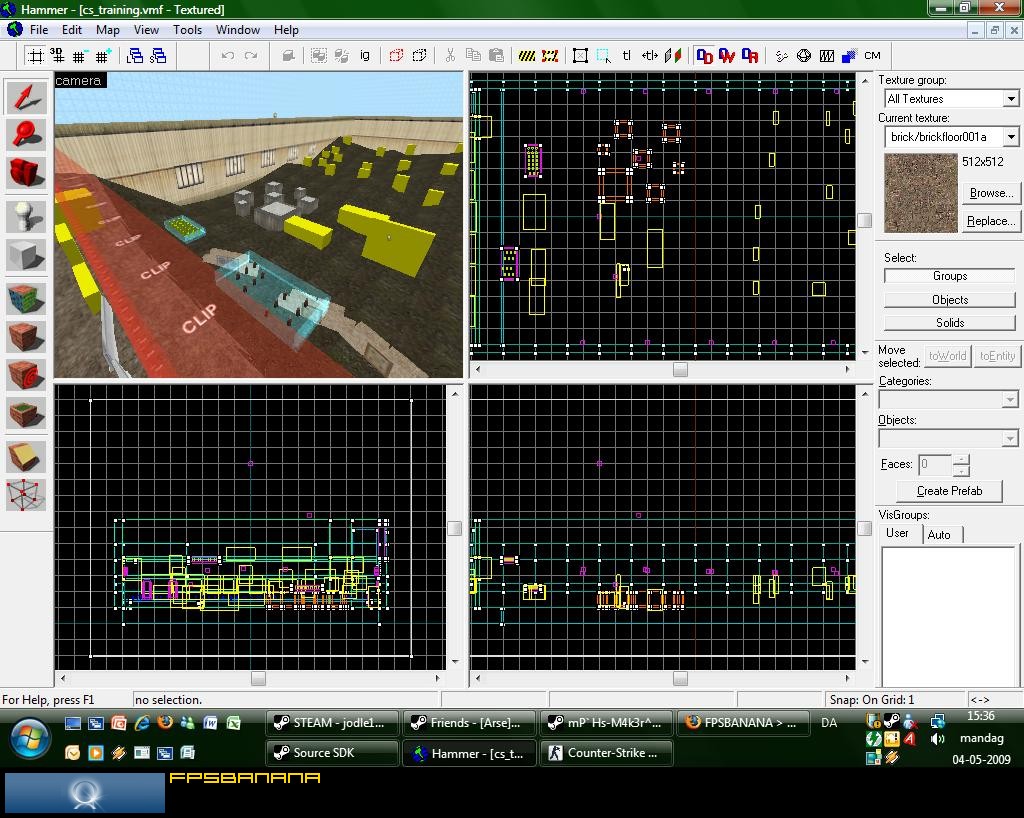
Task: Click the Load Window State icon
Action: pyautogui.click(x=135, y=56)
